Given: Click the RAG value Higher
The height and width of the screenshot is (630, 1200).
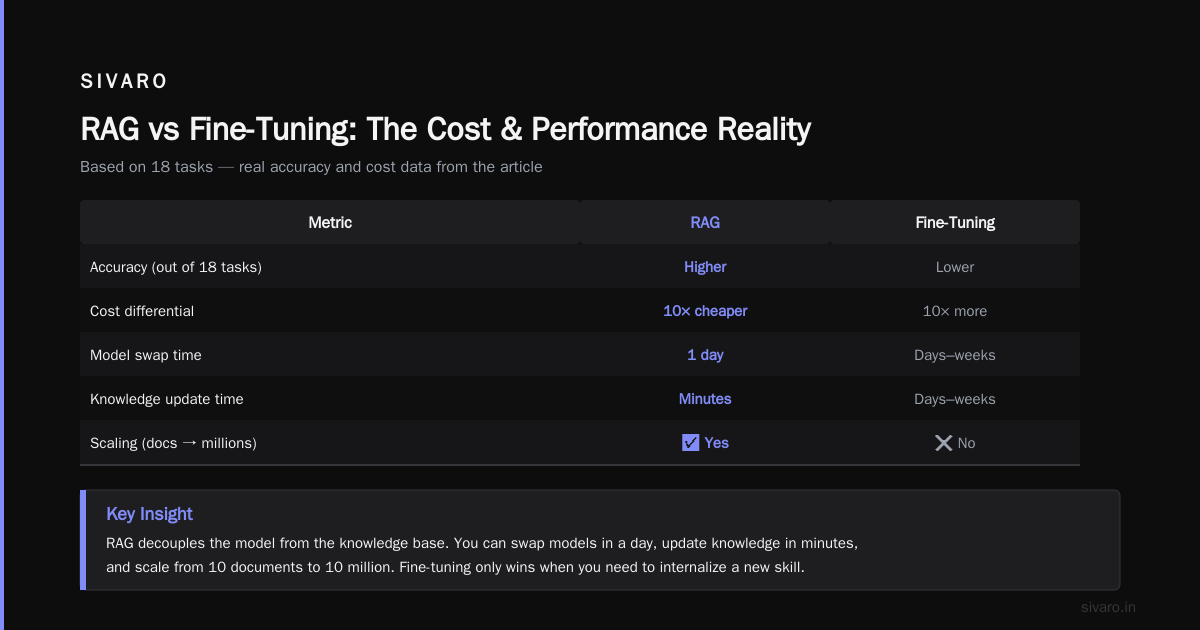Looking at the screenshot, I should [705, 267].
